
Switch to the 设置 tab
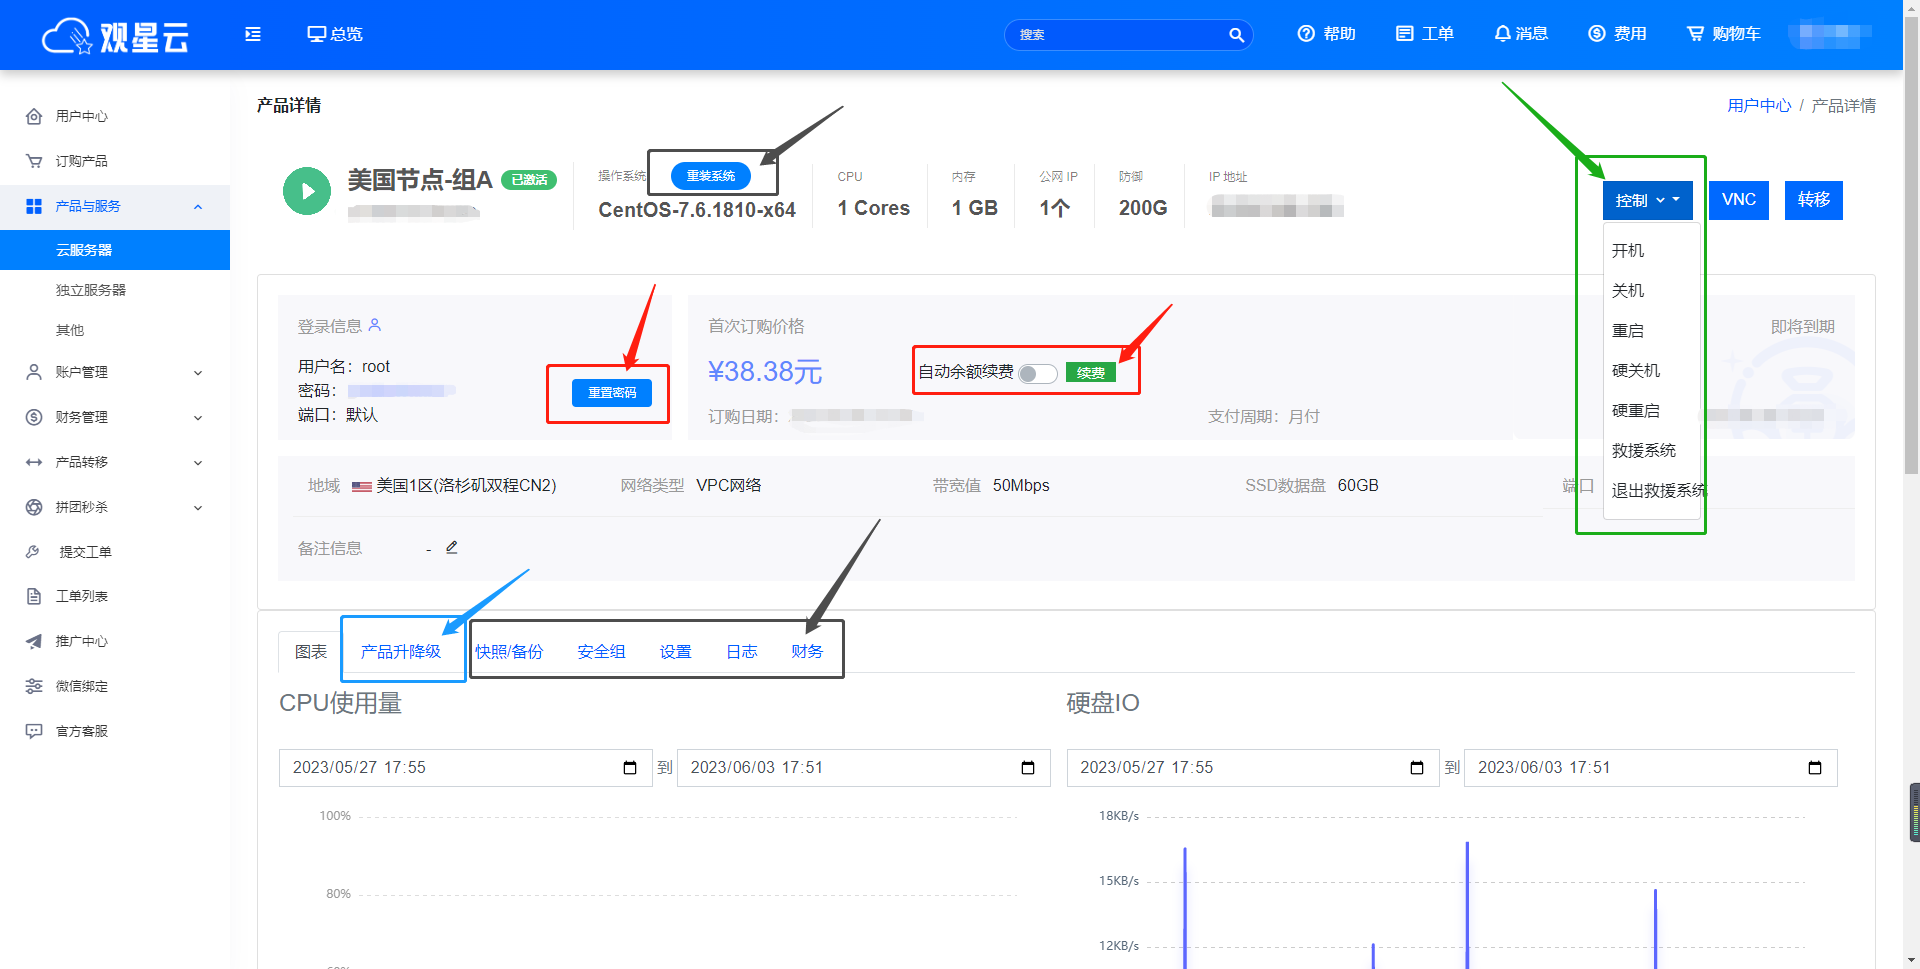pos(676,652)
